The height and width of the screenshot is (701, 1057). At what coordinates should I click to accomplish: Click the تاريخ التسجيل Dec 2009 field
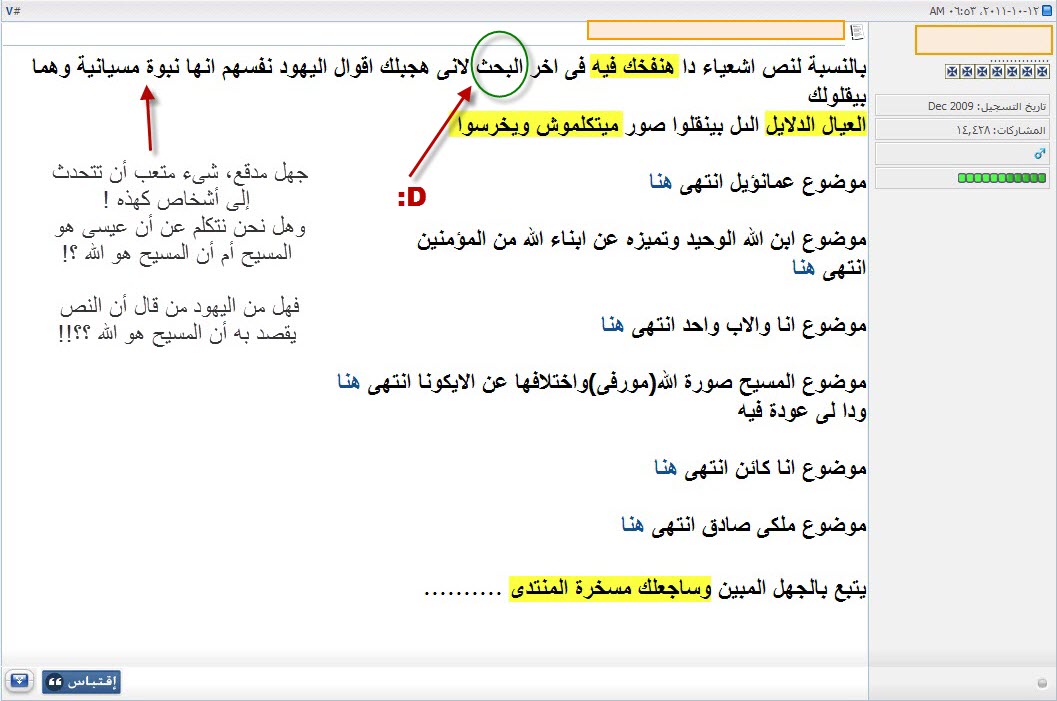click(962, 105)
